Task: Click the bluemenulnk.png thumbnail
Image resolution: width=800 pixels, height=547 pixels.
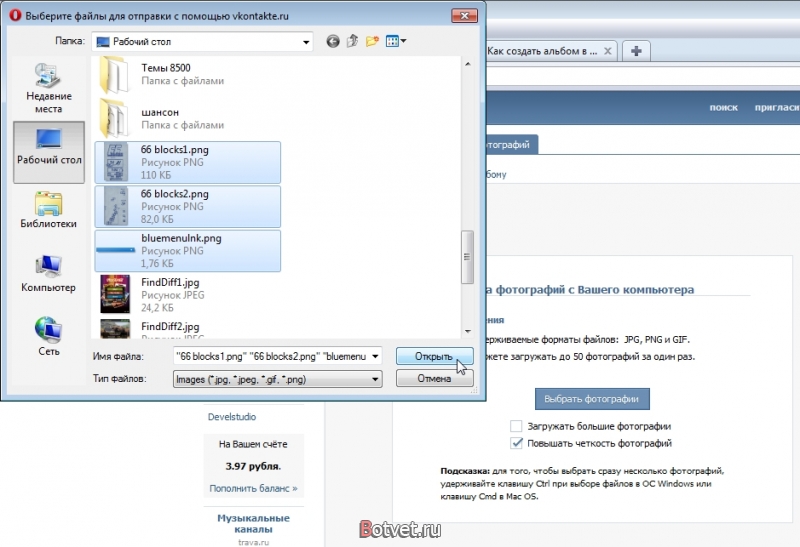Action: 116,250
